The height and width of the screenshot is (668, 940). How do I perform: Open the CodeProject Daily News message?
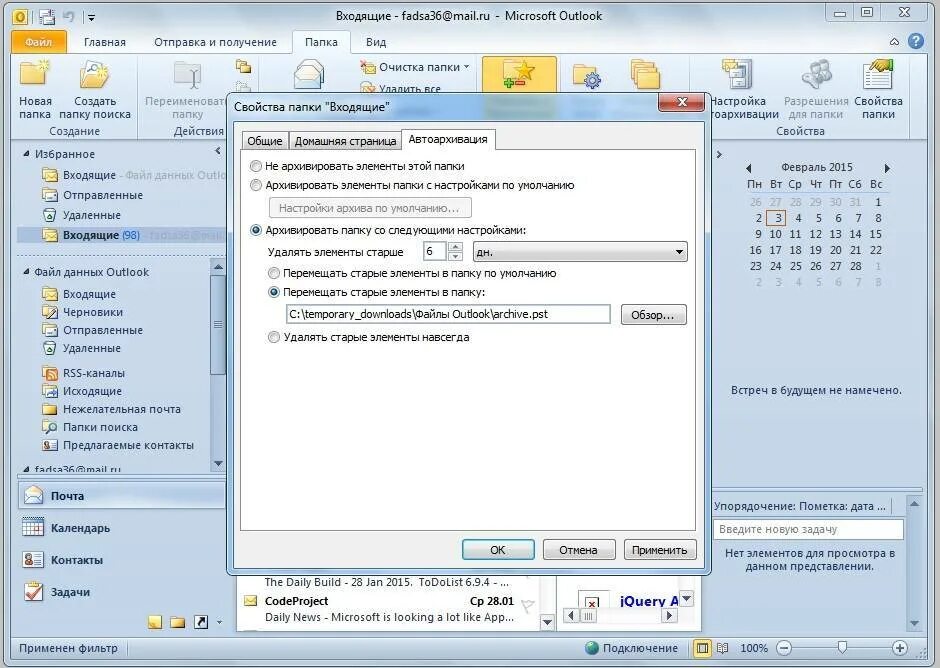tap(389, 609)
